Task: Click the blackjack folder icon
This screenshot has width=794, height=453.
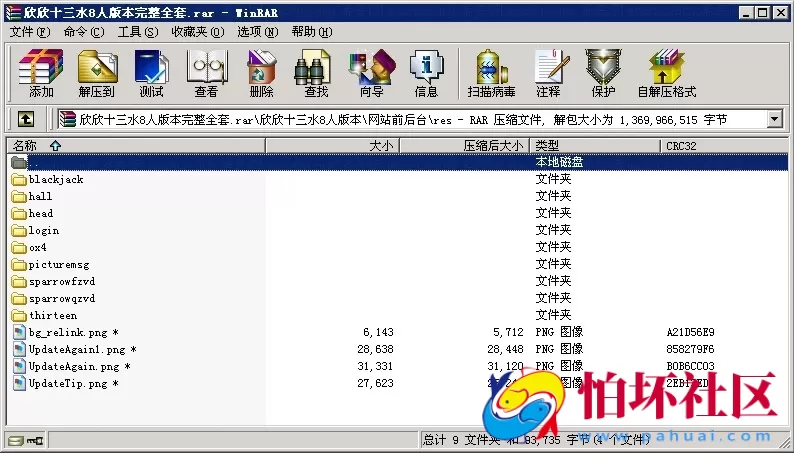Action: pos(19,179)
